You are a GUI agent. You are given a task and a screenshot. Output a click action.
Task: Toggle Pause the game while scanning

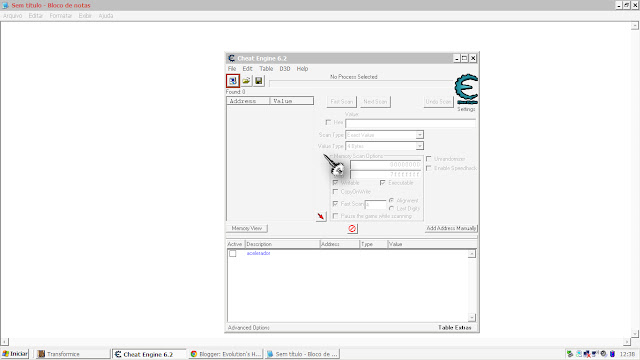[x=336, y=216]
